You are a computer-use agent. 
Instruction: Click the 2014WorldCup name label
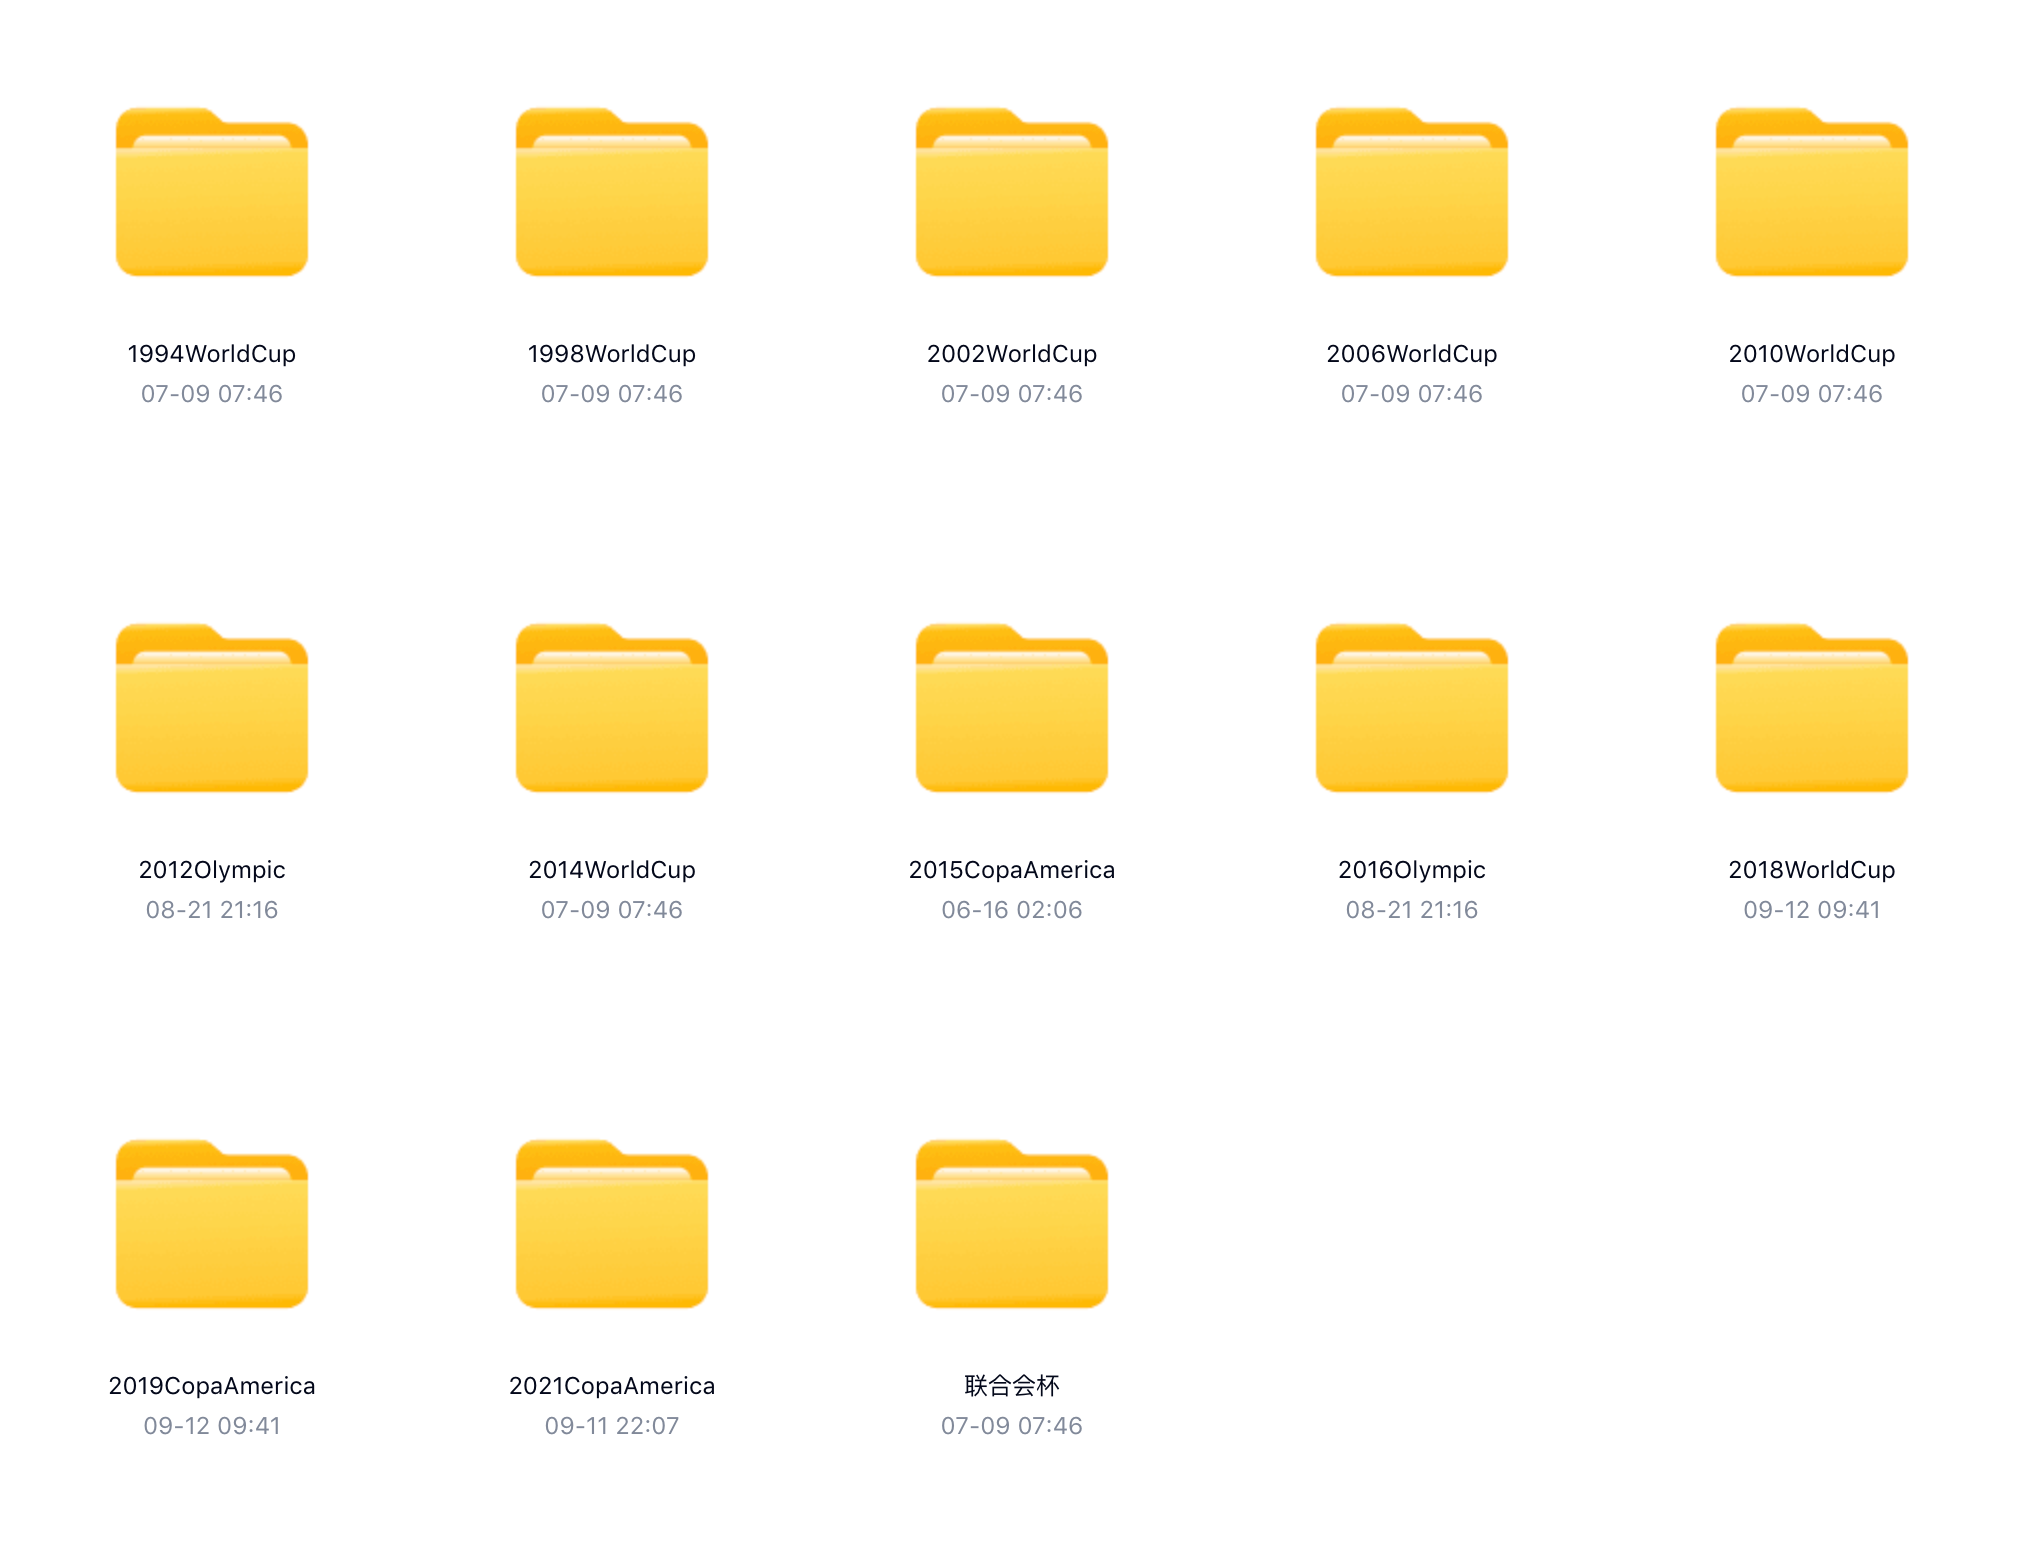tap(612, 870)
